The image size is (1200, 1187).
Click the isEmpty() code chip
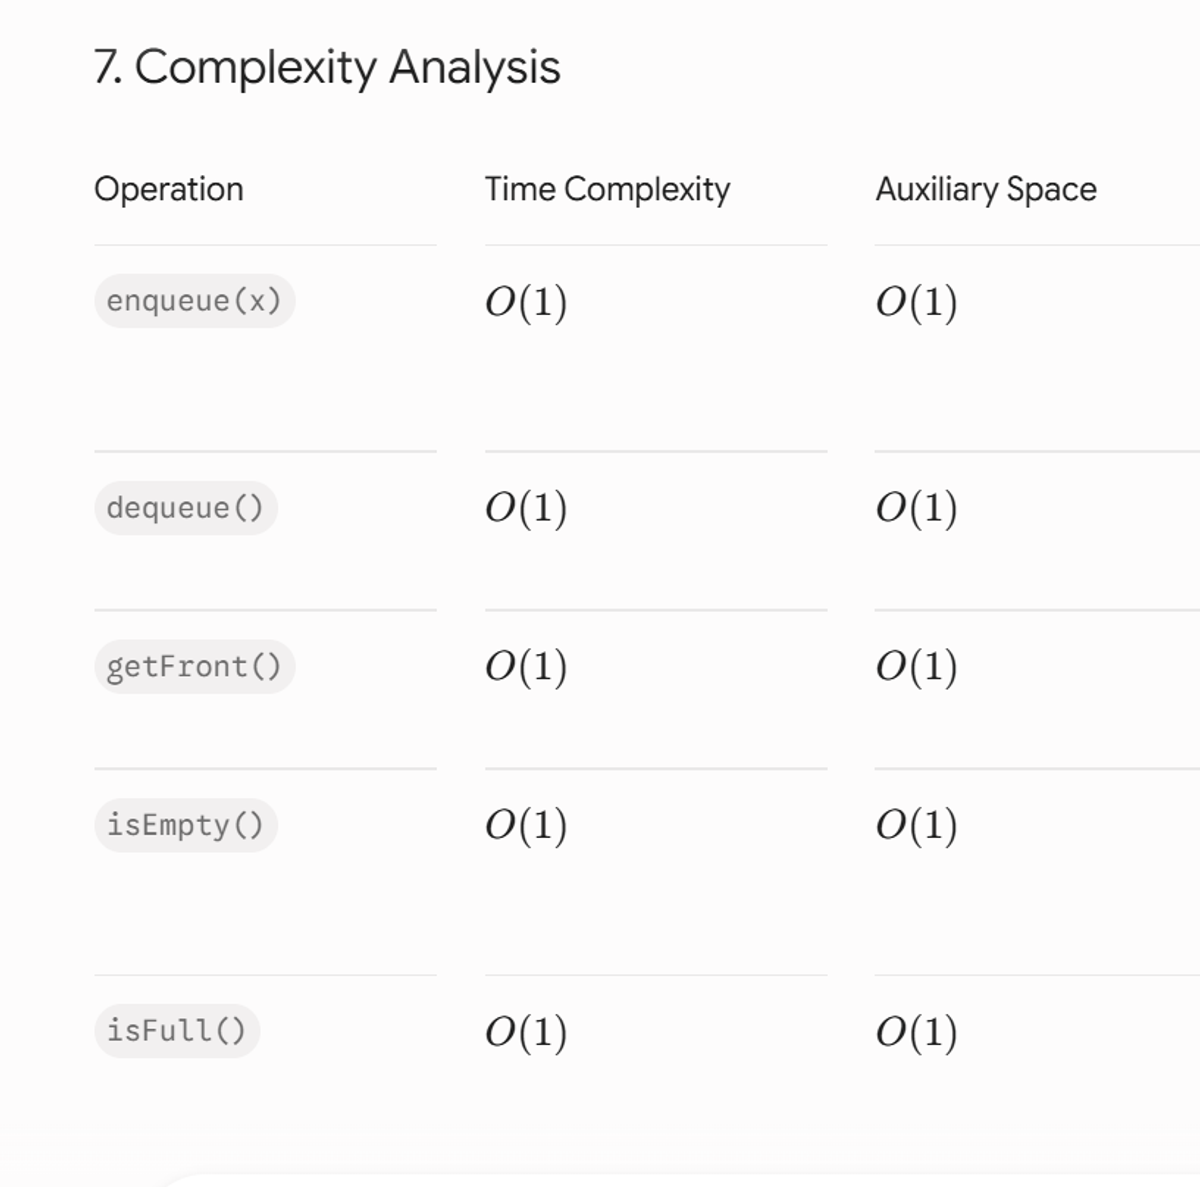click(x=185, y=825)
